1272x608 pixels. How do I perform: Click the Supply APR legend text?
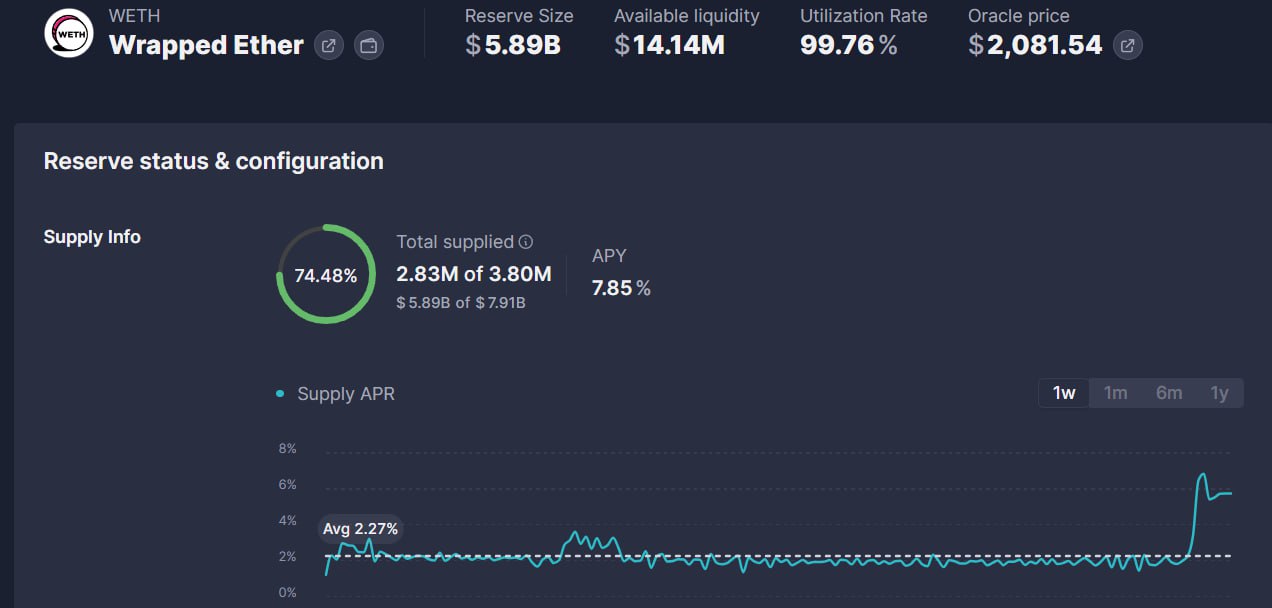[346, 394]
